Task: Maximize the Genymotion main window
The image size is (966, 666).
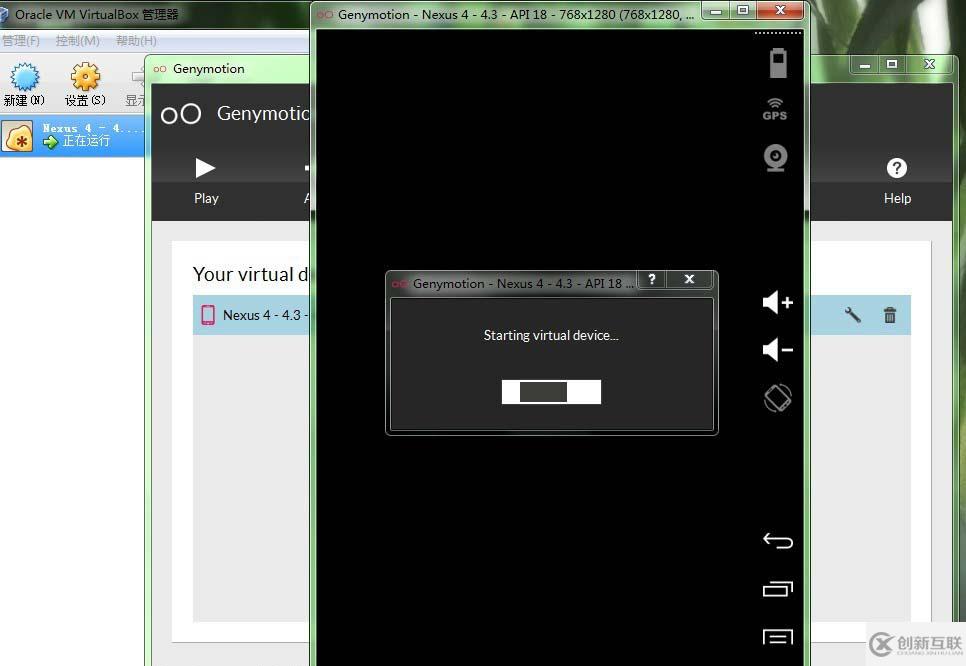Action: [892, 65]
